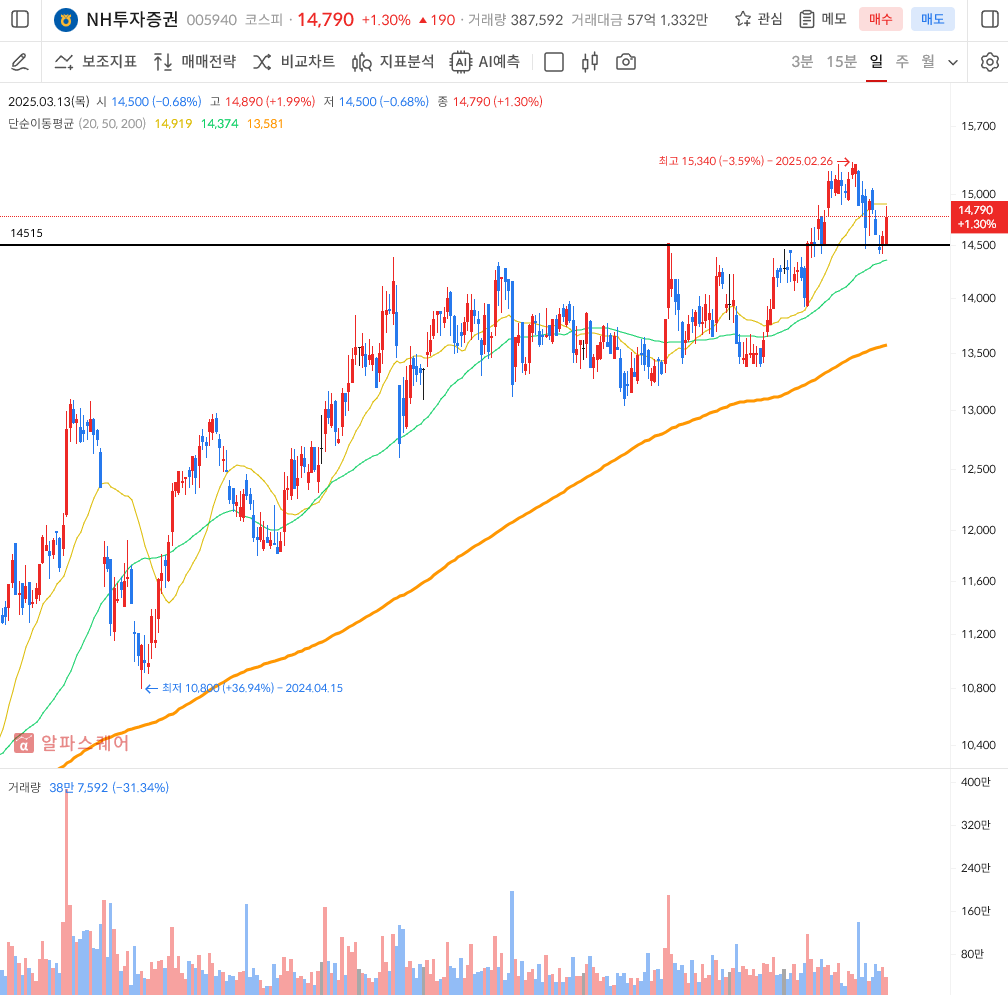The height and width of the screenshot is (995, 1008).
Task: Select the 주 weekly timeframe
Action: click(x=902, y=62)
